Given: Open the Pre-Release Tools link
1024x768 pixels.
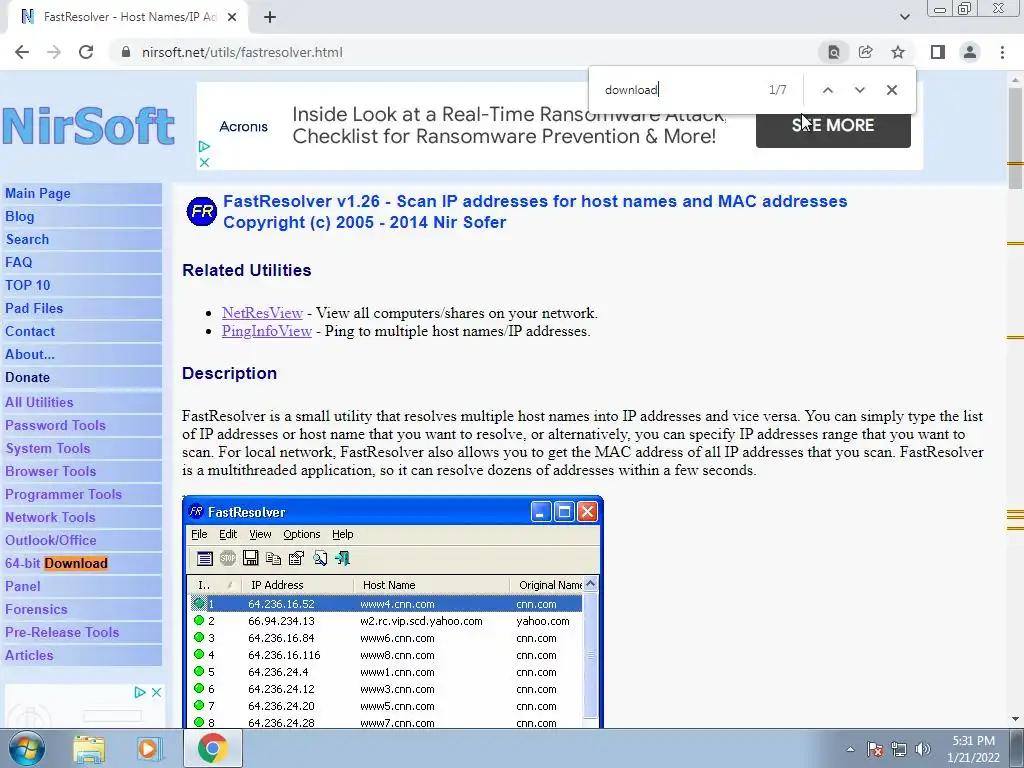Looking at the screenshot, I should (x=62, y=632).
